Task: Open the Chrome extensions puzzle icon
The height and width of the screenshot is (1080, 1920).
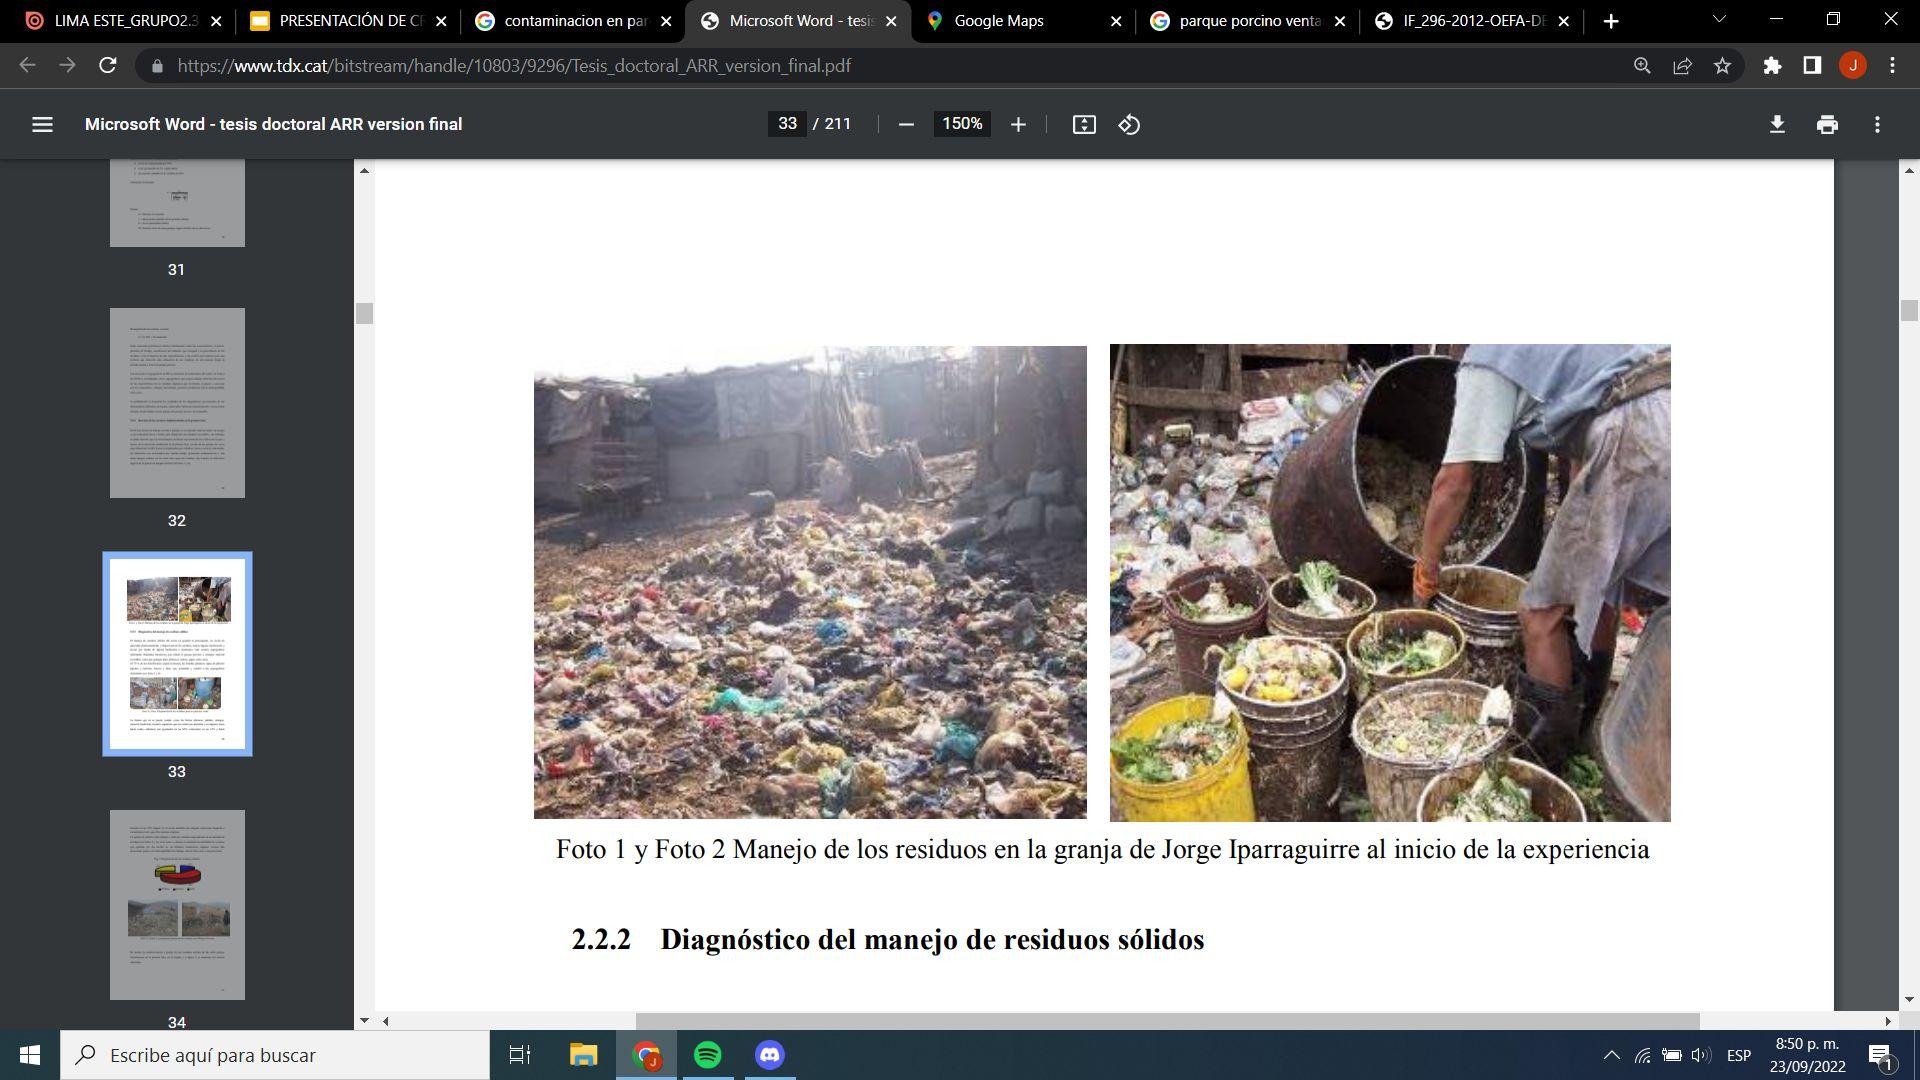Action: 1772,66
